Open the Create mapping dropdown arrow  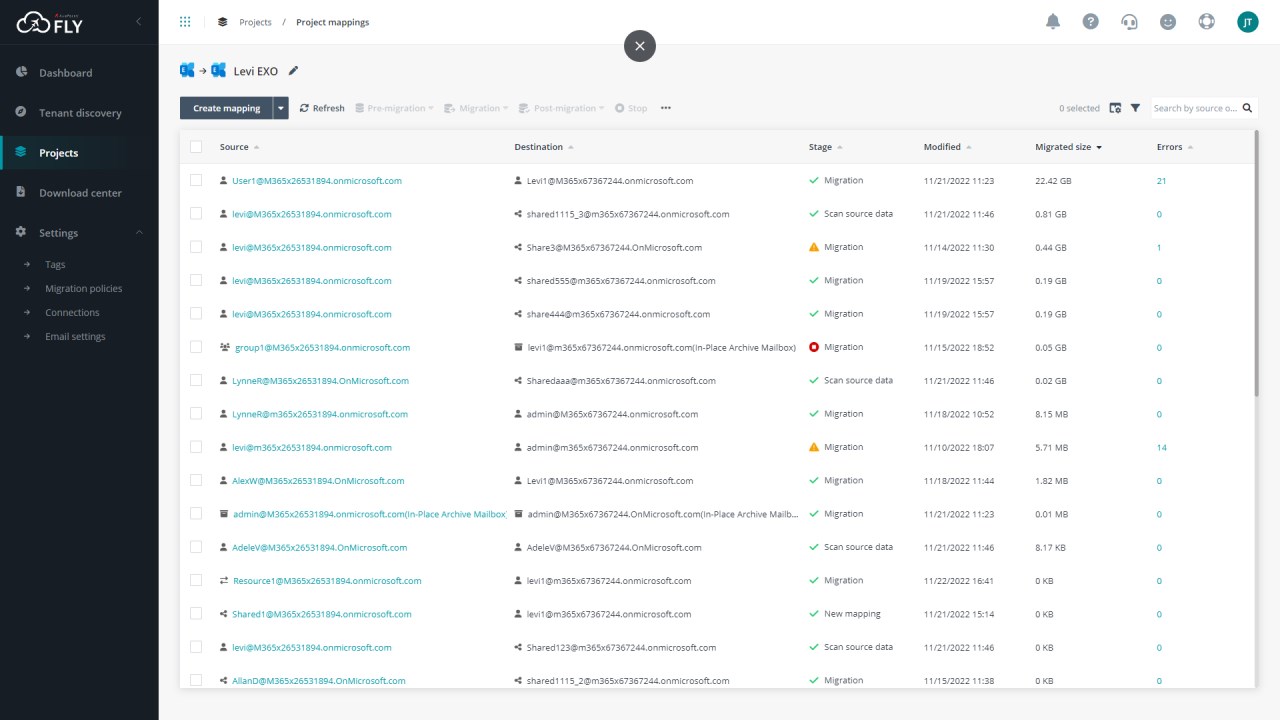point(281,108)
